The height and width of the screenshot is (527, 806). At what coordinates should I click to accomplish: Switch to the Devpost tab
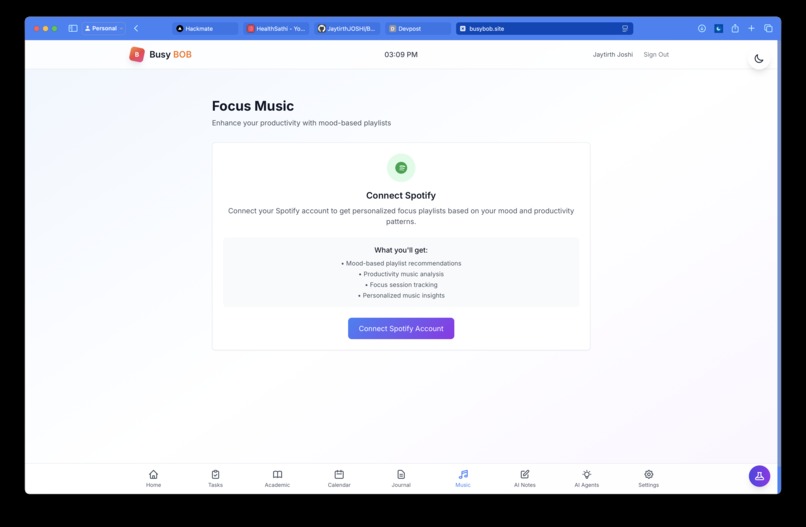pyautogui.click(x=418, y=29)
